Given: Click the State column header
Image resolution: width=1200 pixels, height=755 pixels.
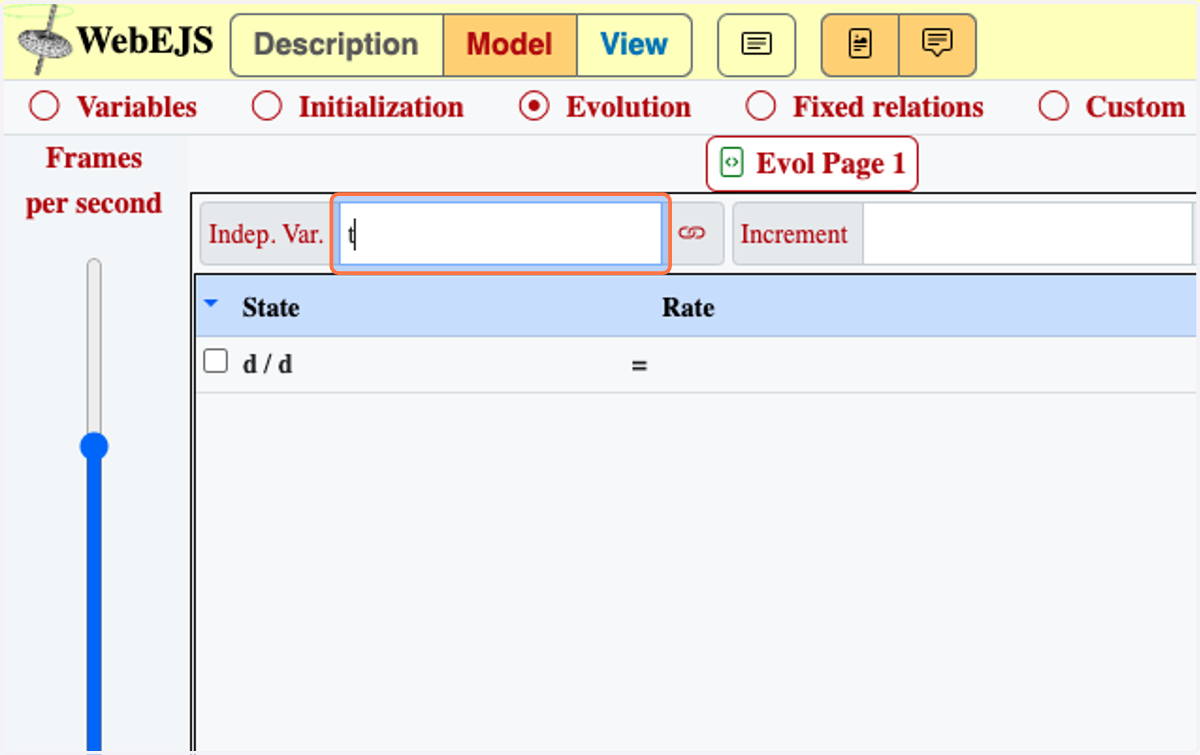Looking at the screenshot, I should [x=271, y=307].
